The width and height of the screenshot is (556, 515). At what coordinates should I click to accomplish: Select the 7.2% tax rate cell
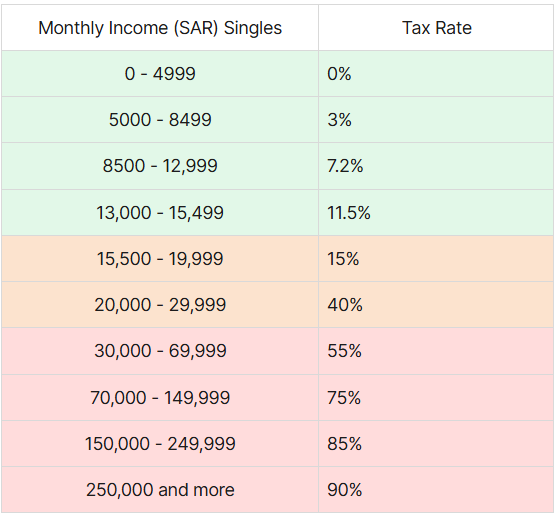(436, 166)
